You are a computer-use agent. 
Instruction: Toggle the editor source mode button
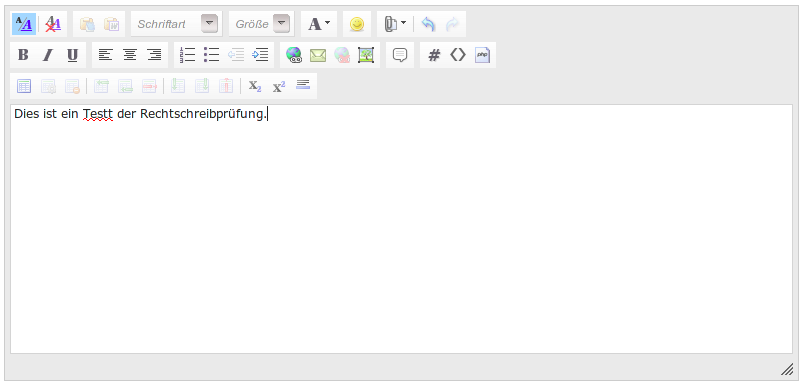pyautogui.click(x=24, y=24)
